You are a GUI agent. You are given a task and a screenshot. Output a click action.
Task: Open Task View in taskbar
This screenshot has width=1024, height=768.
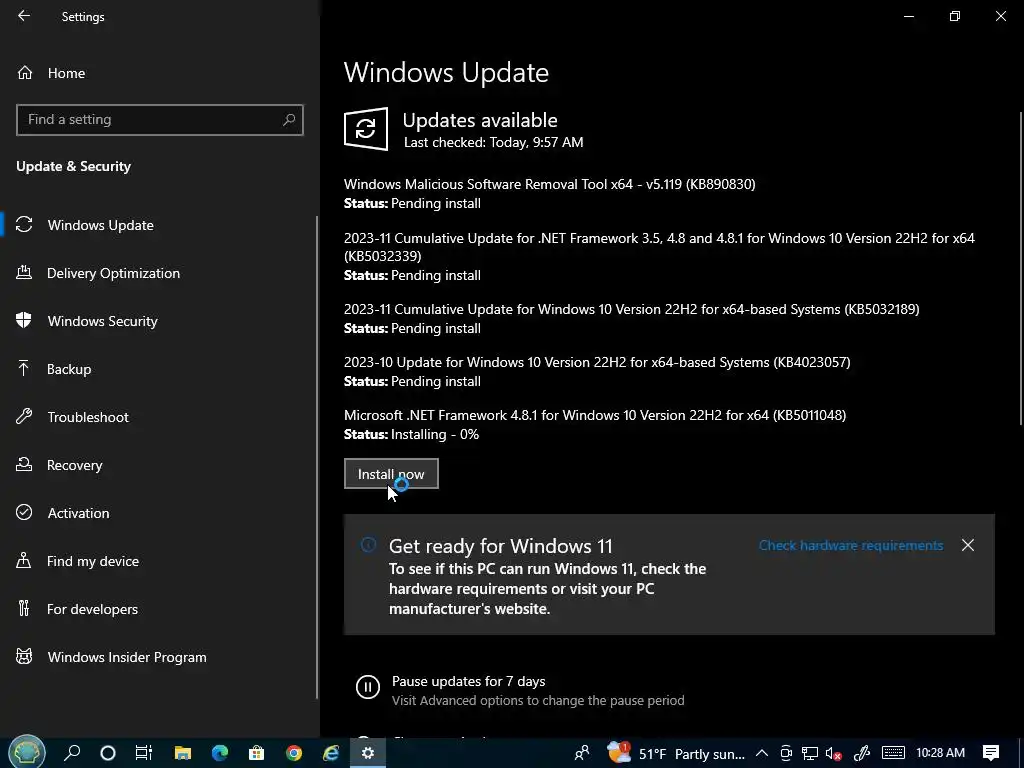(x=144, y=753)
